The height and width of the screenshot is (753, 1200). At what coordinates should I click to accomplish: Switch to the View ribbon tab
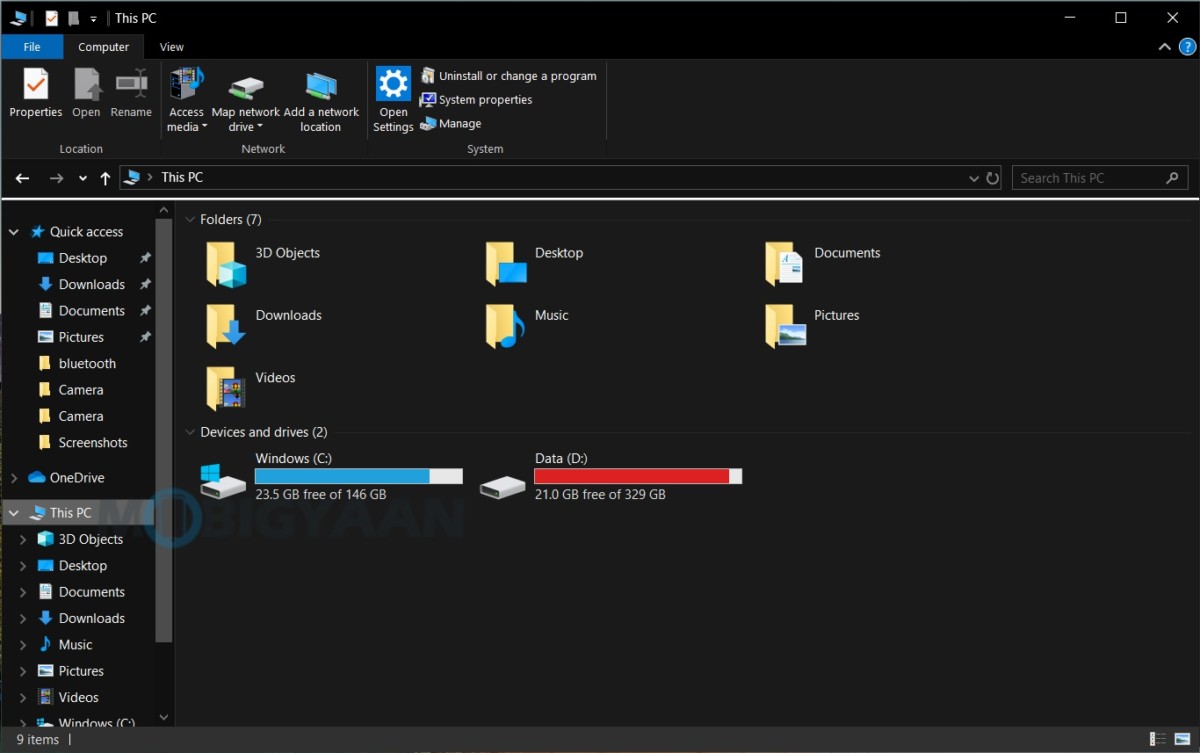[171, 46]
